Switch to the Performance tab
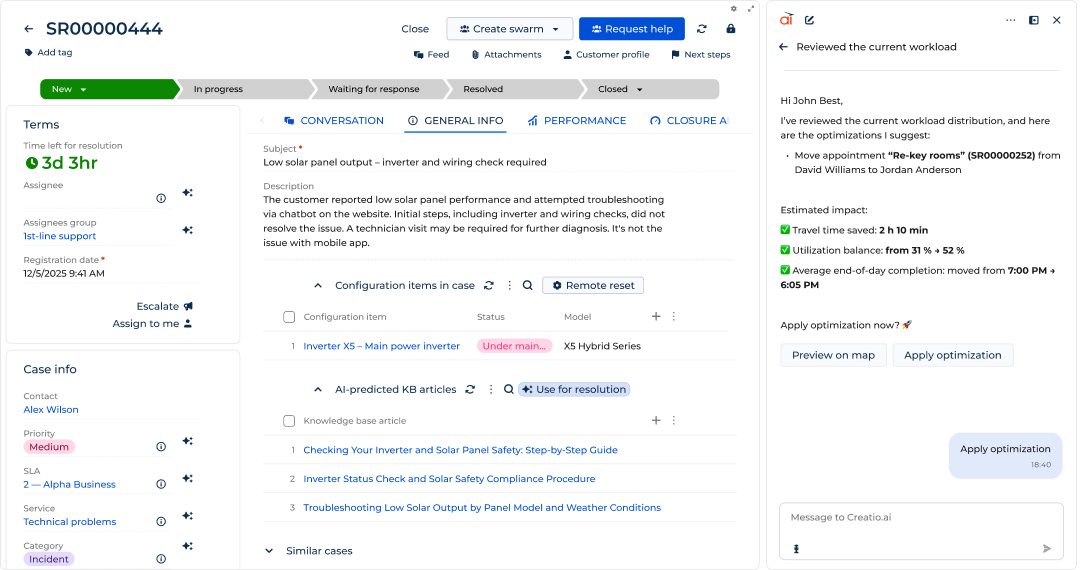The height and width of the screenshot is (570, 1082). pos(576,120)
